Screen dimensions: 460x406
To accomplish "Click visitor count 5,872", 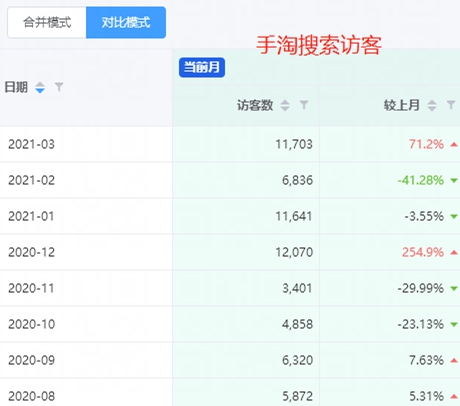I will (297, 396).
